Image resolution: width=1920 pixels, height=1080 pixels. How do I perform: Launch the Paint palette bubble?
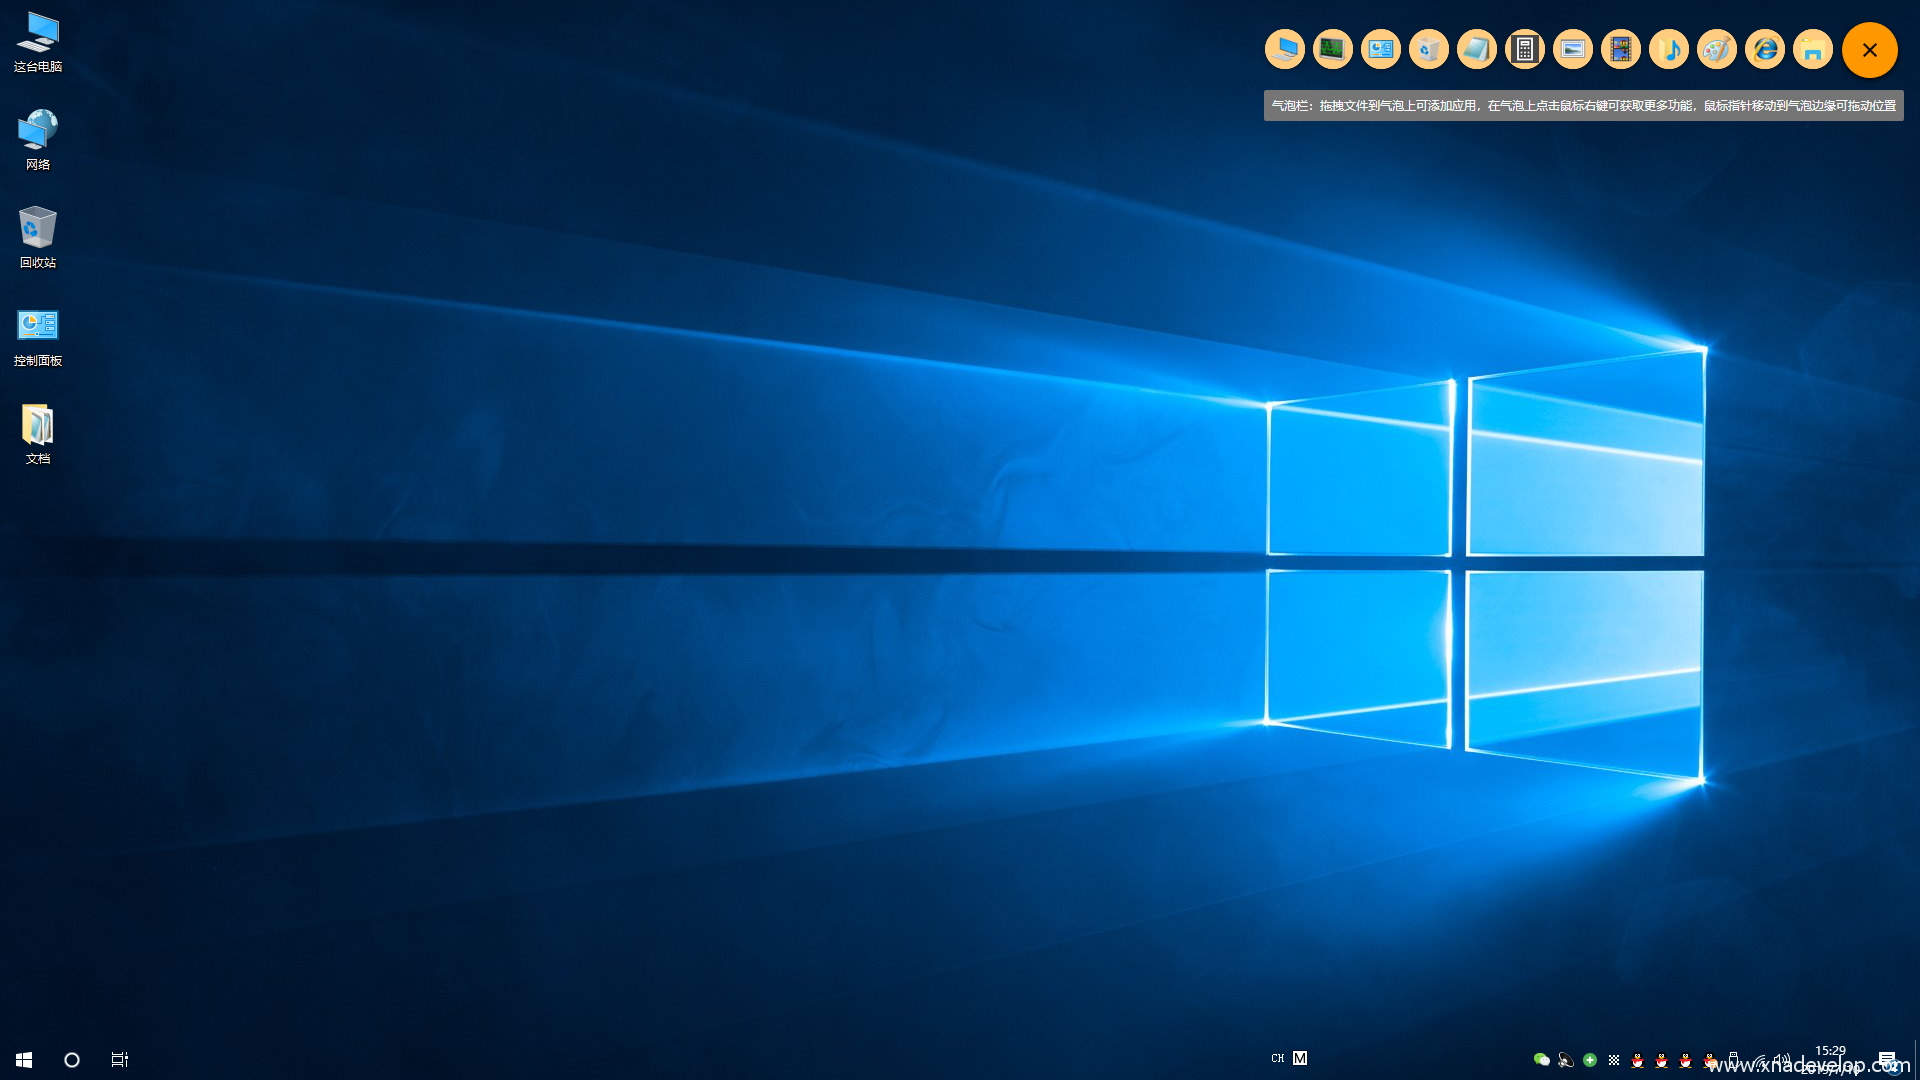coord(1717,49)
